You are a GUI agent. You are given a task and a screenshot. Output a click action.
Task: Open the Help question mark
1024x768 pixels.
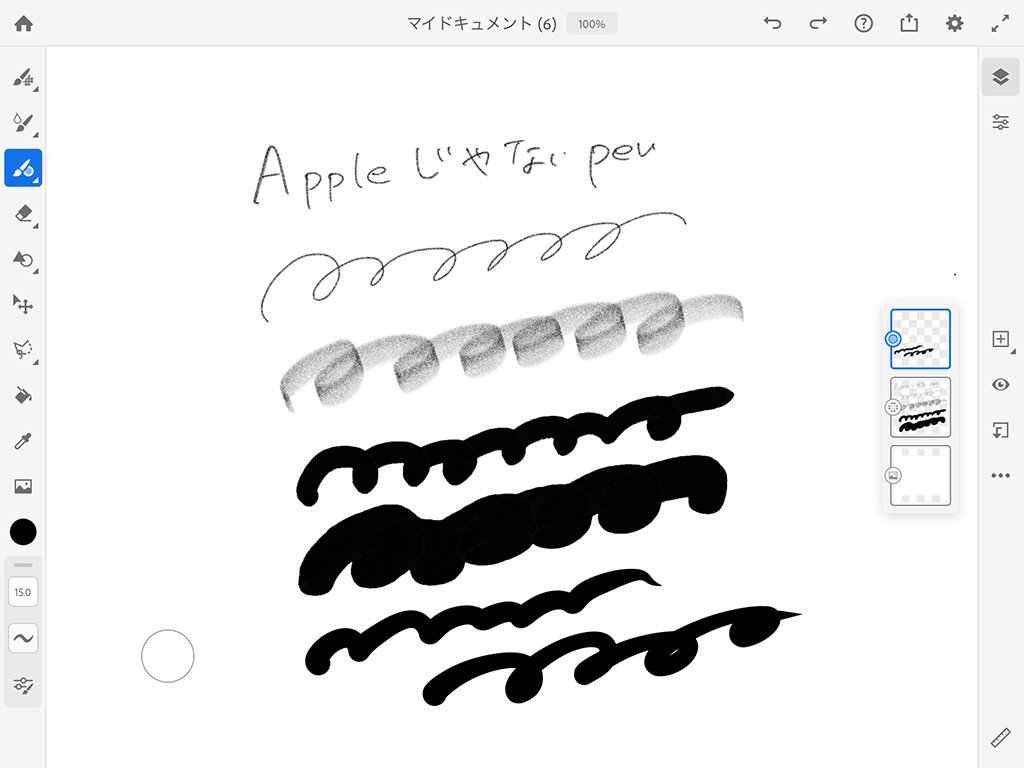point(863,24)
